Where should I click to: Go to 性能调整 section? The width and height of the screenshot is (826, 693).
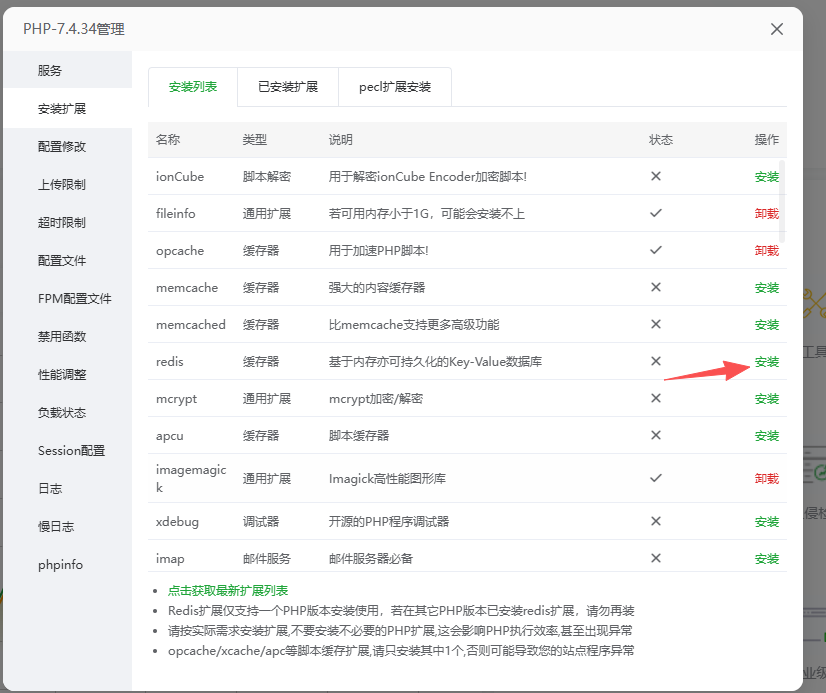click(67, 374)
